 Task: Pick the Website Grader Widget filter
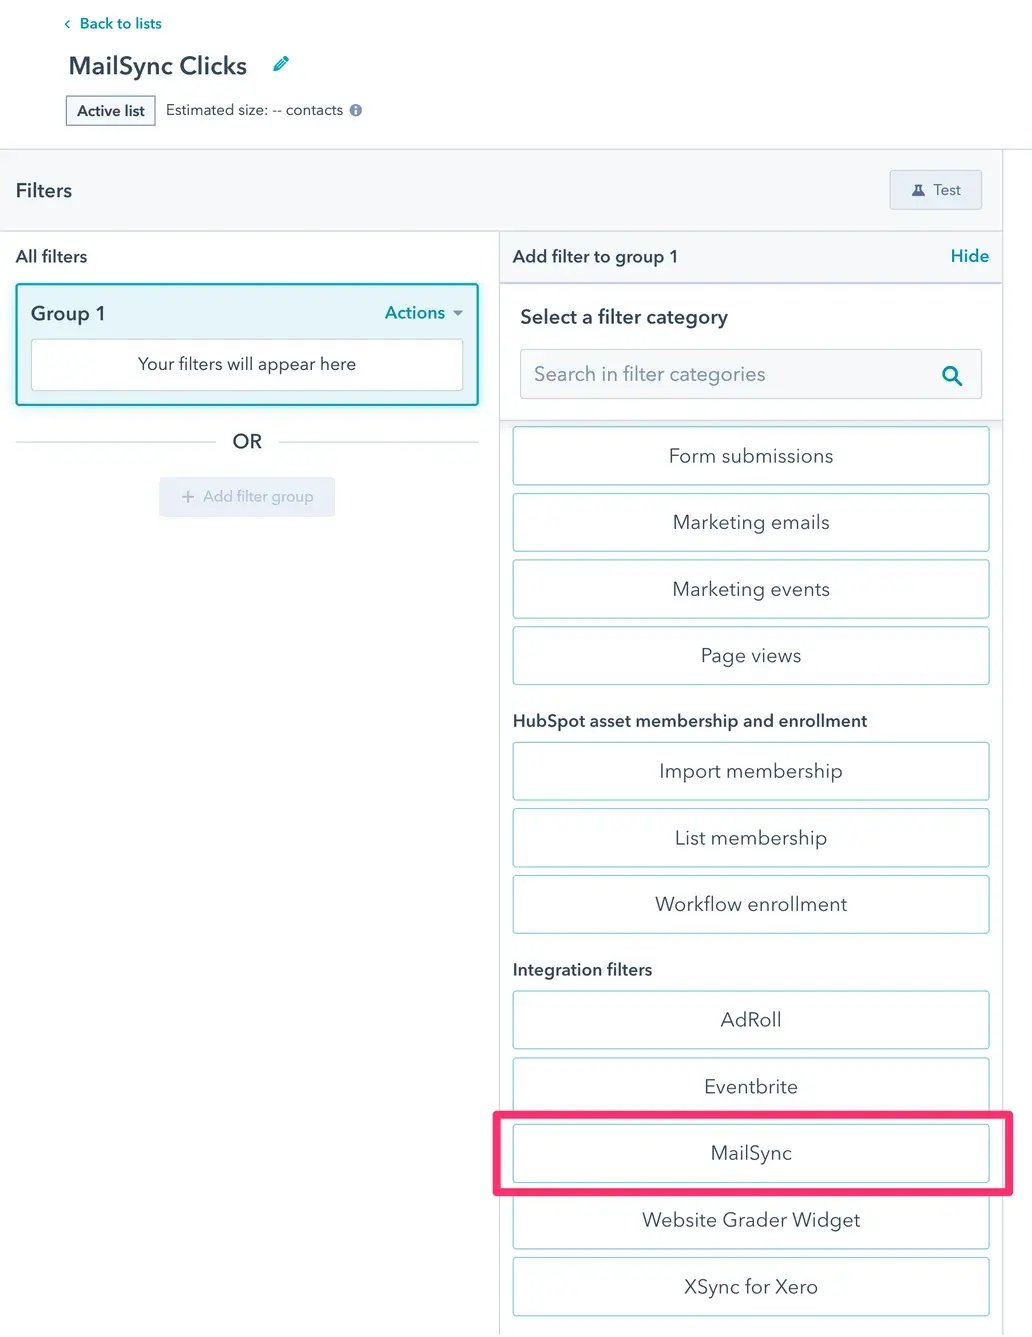coord(751,1220)
